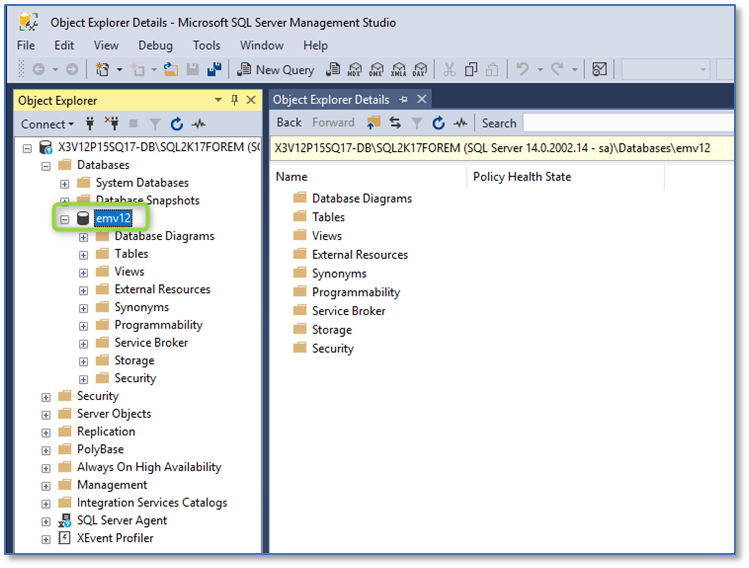Refresh the Object Explorer tree
The image size is (749, 568).
(177, 124)
